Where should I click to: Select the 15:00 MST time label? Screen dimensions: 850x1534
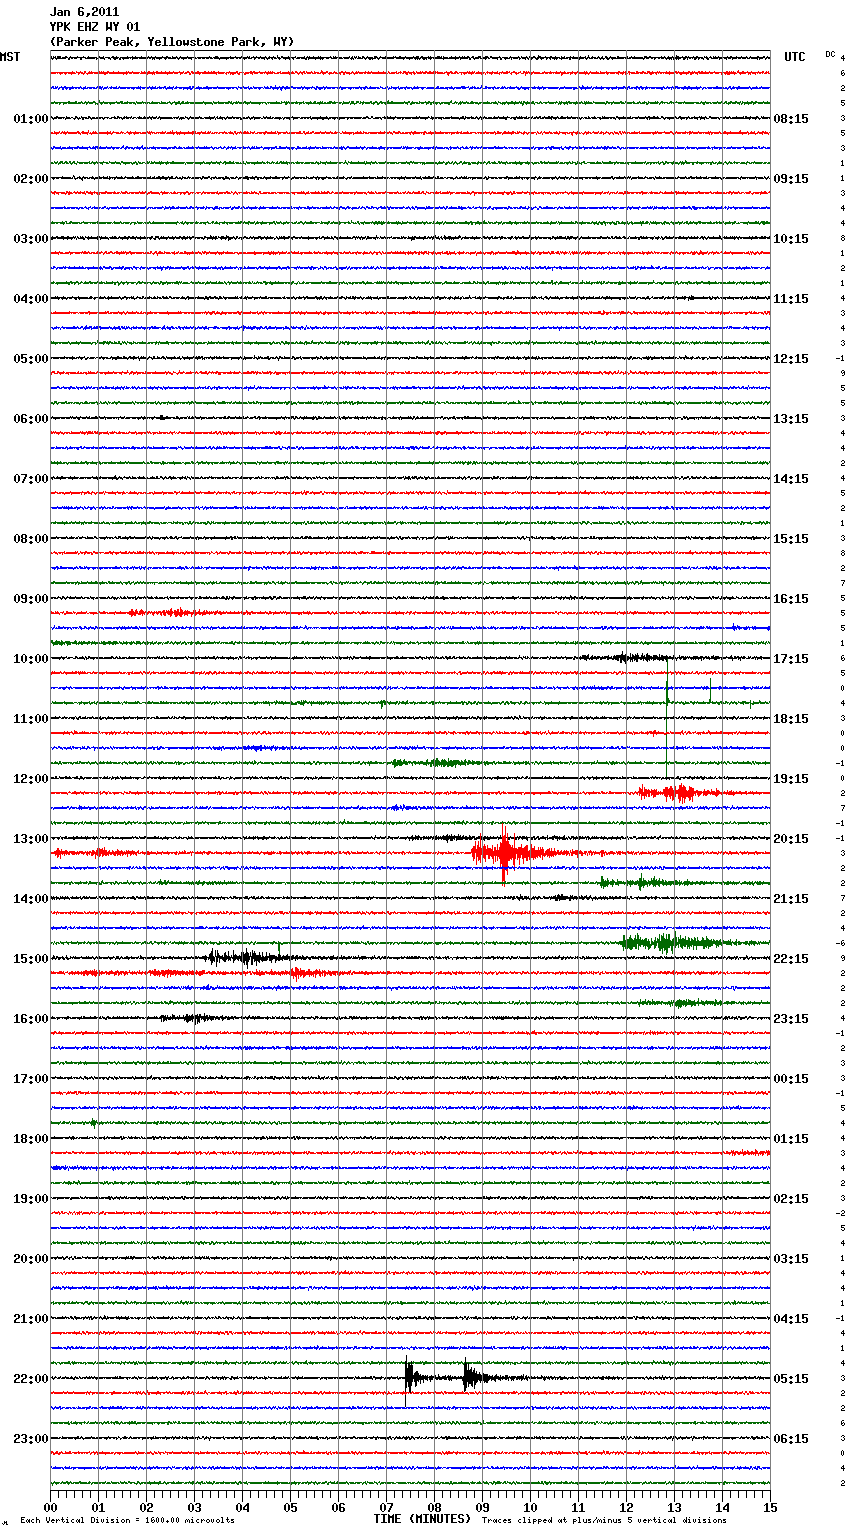30,959
